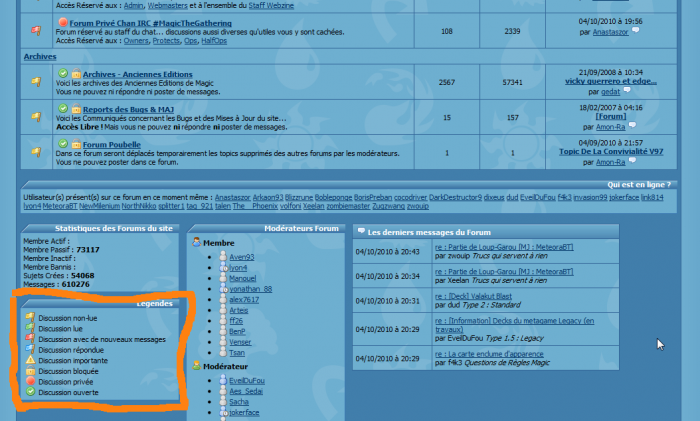Click the Archives category heading link
This screenshot has height=421, width=700.
(x=40, y=56)
